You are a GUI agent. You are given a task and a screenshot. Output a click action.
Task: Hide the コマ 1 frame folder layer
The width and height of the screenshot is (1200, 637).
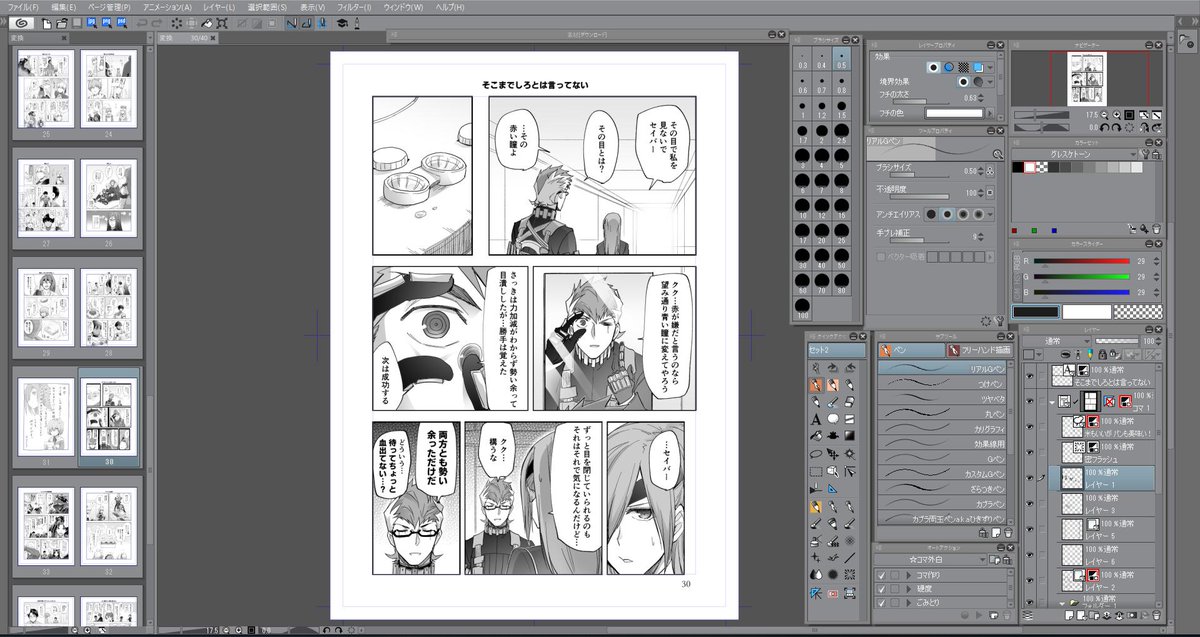pyautogui.click(x=1030, y=401)
